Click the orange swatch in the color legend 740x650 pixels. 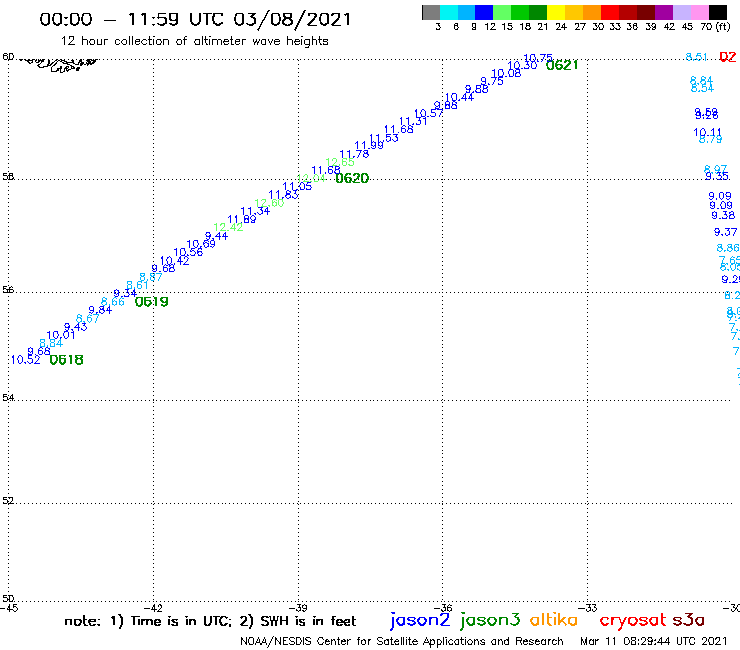592,13
